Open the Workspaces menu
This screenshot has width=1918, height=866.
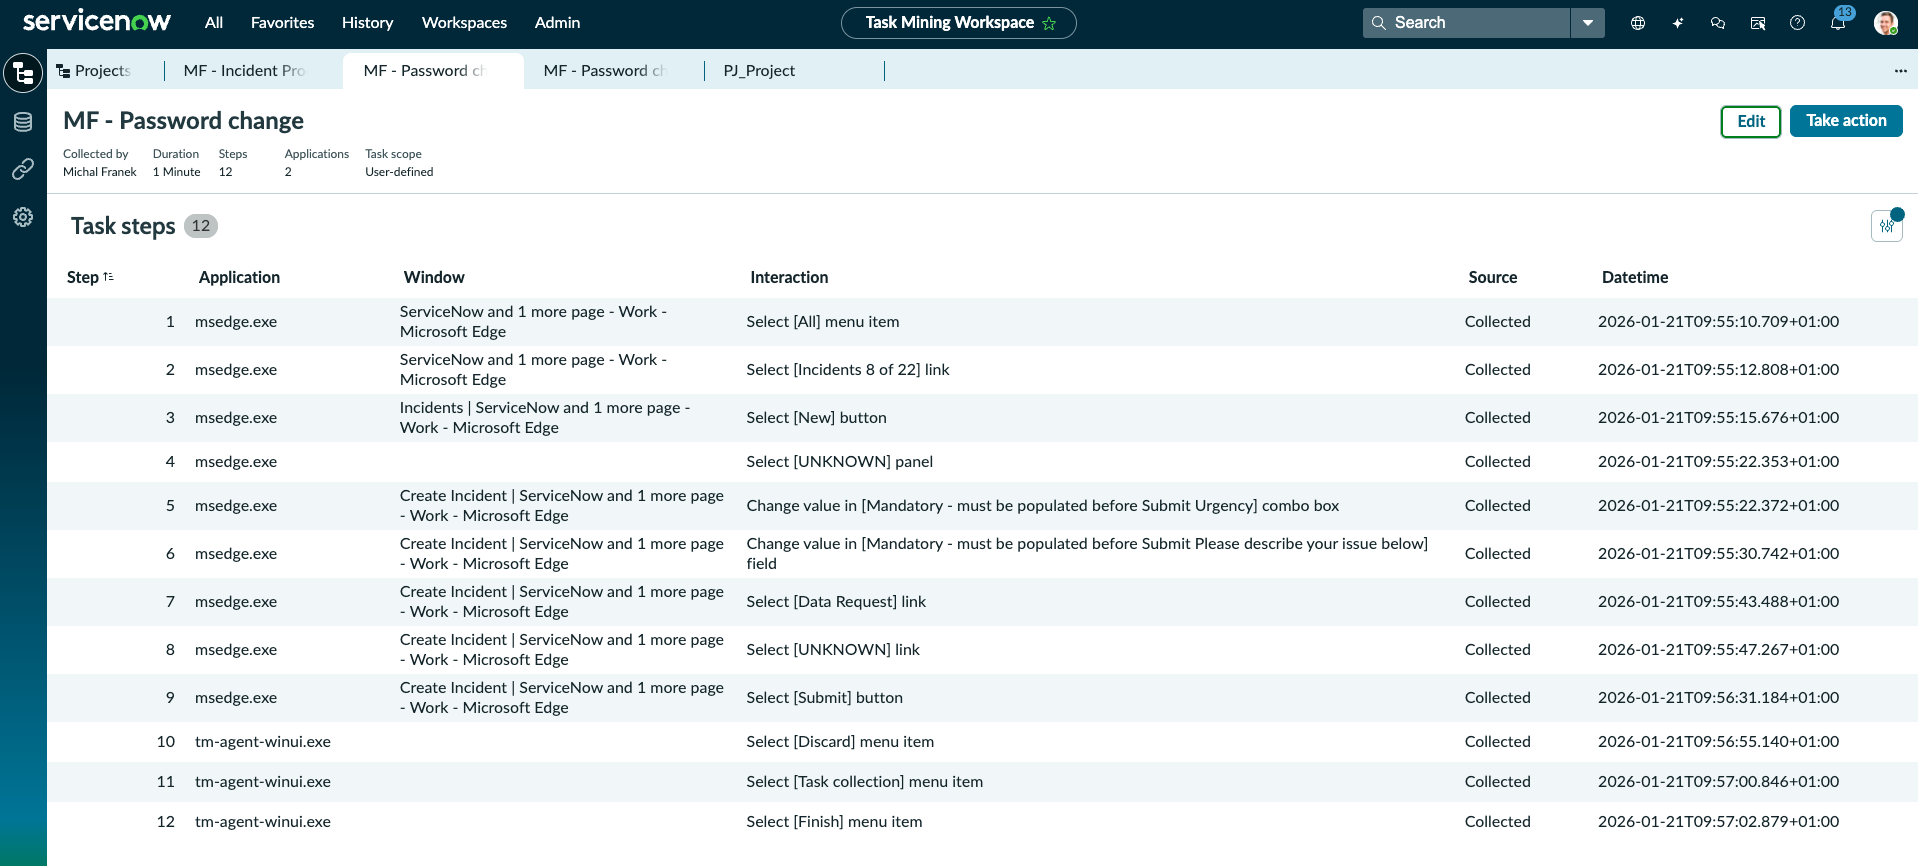464,23
